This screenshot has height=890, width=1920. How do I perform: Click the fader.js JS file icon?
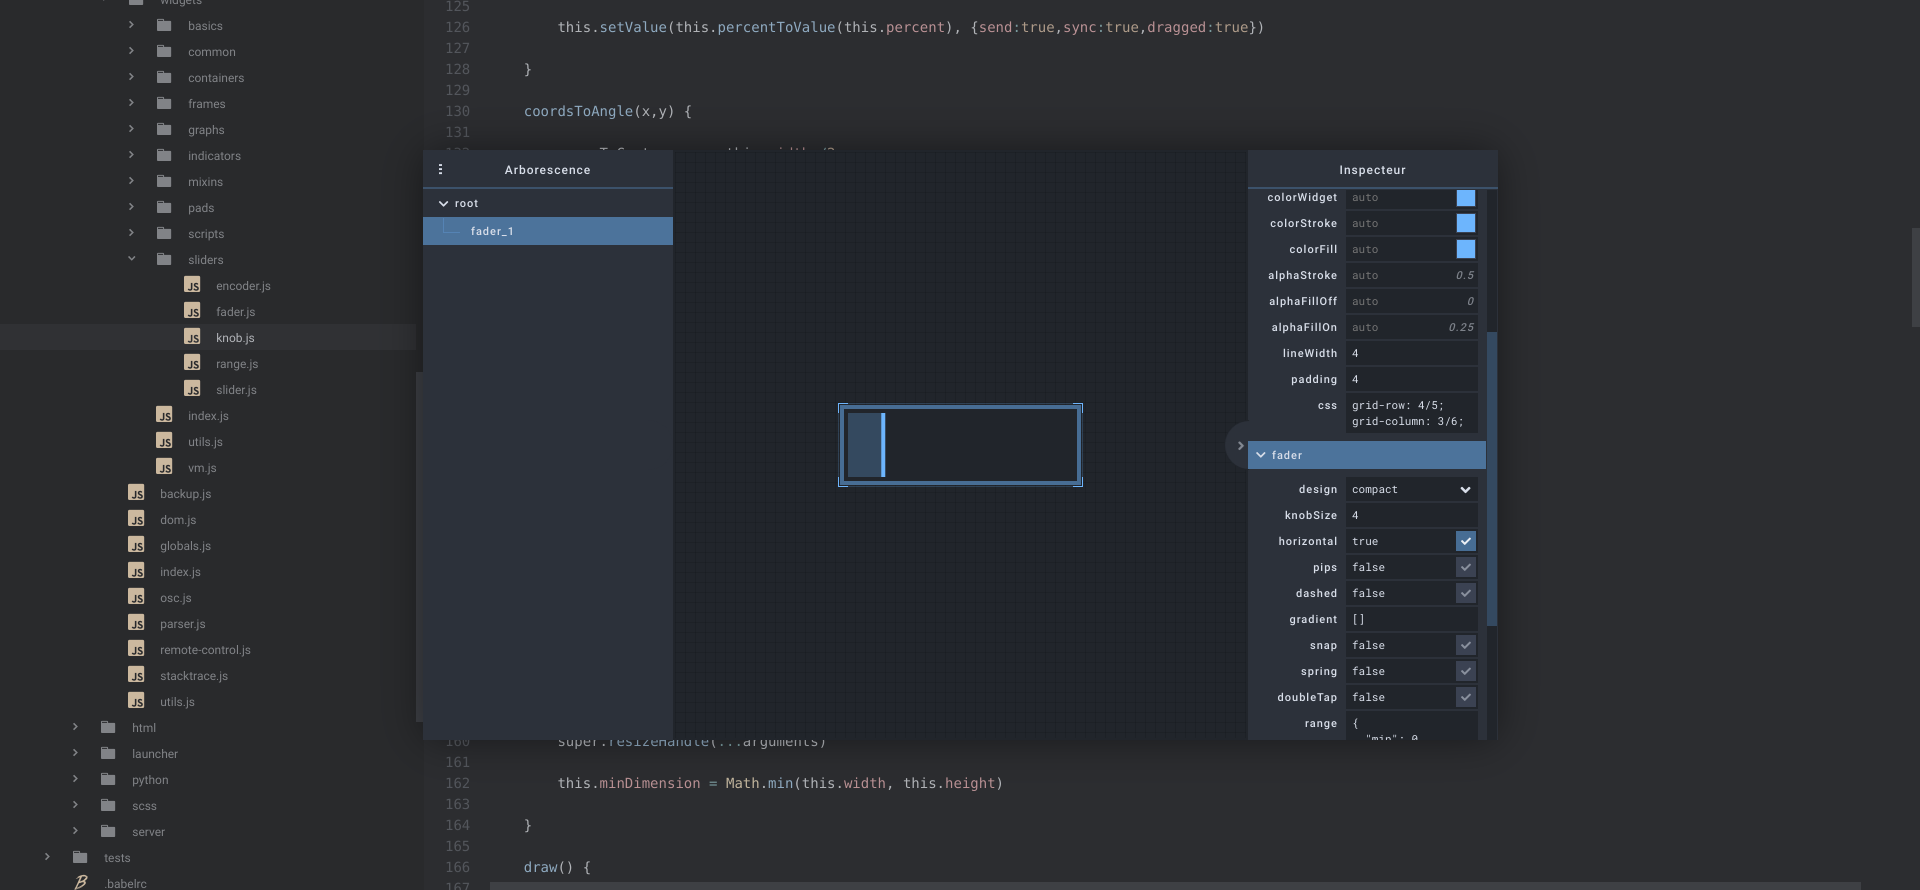point(192,311)
